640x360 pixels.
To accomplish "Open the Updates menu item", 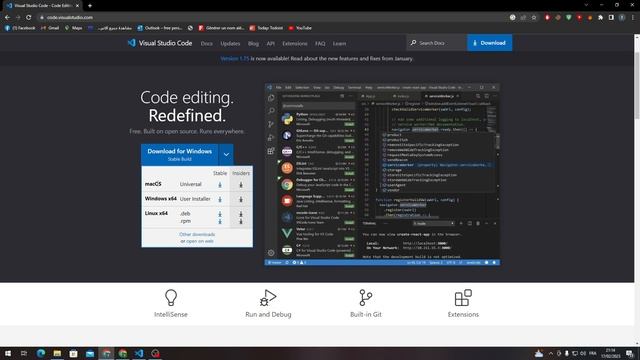I will point(230,43).
